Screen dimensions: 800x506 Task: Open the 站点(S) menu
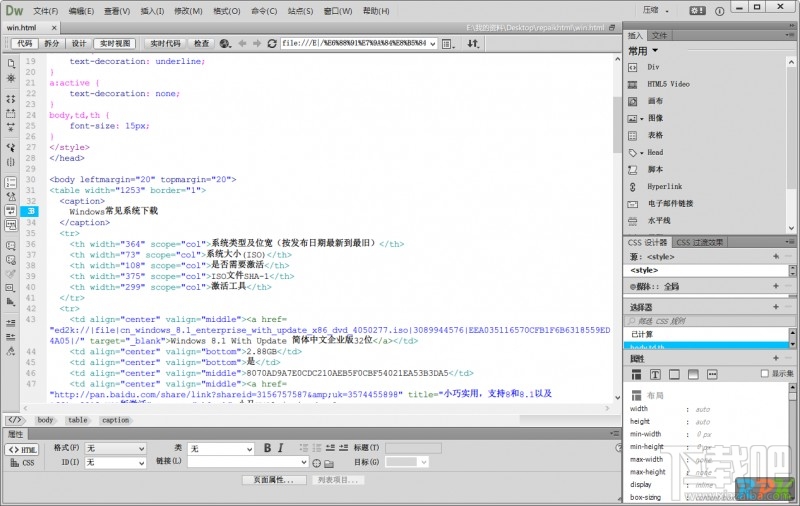300,11
